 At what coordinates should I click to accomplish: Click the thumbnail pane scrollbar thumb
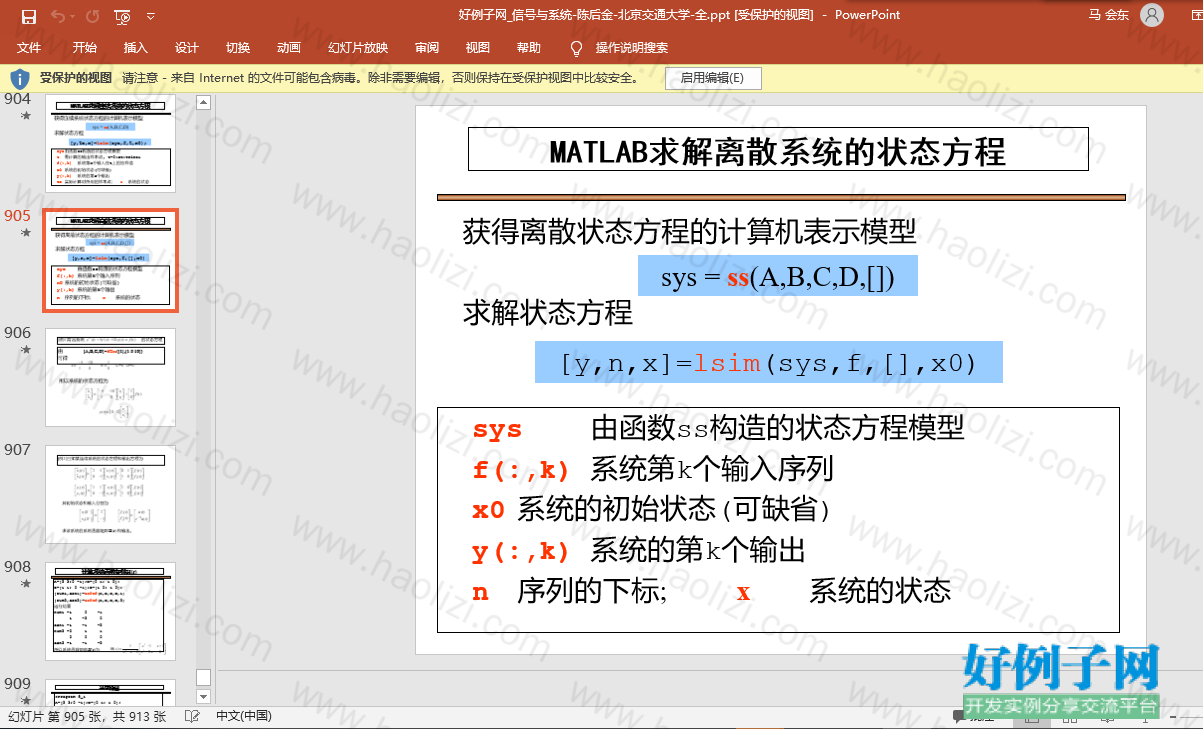pos(204,677)
